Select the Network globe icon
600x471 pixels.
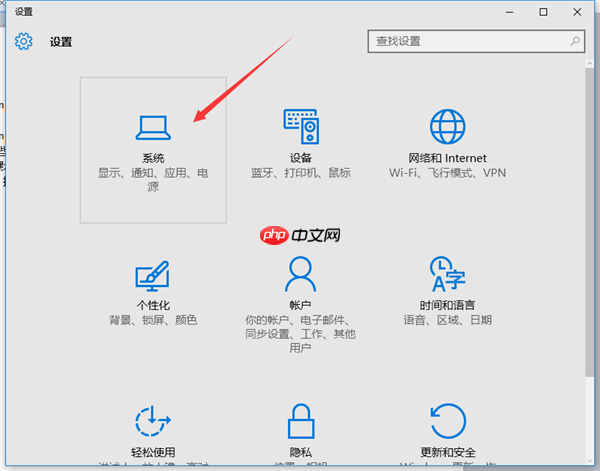tap(447, 126)
